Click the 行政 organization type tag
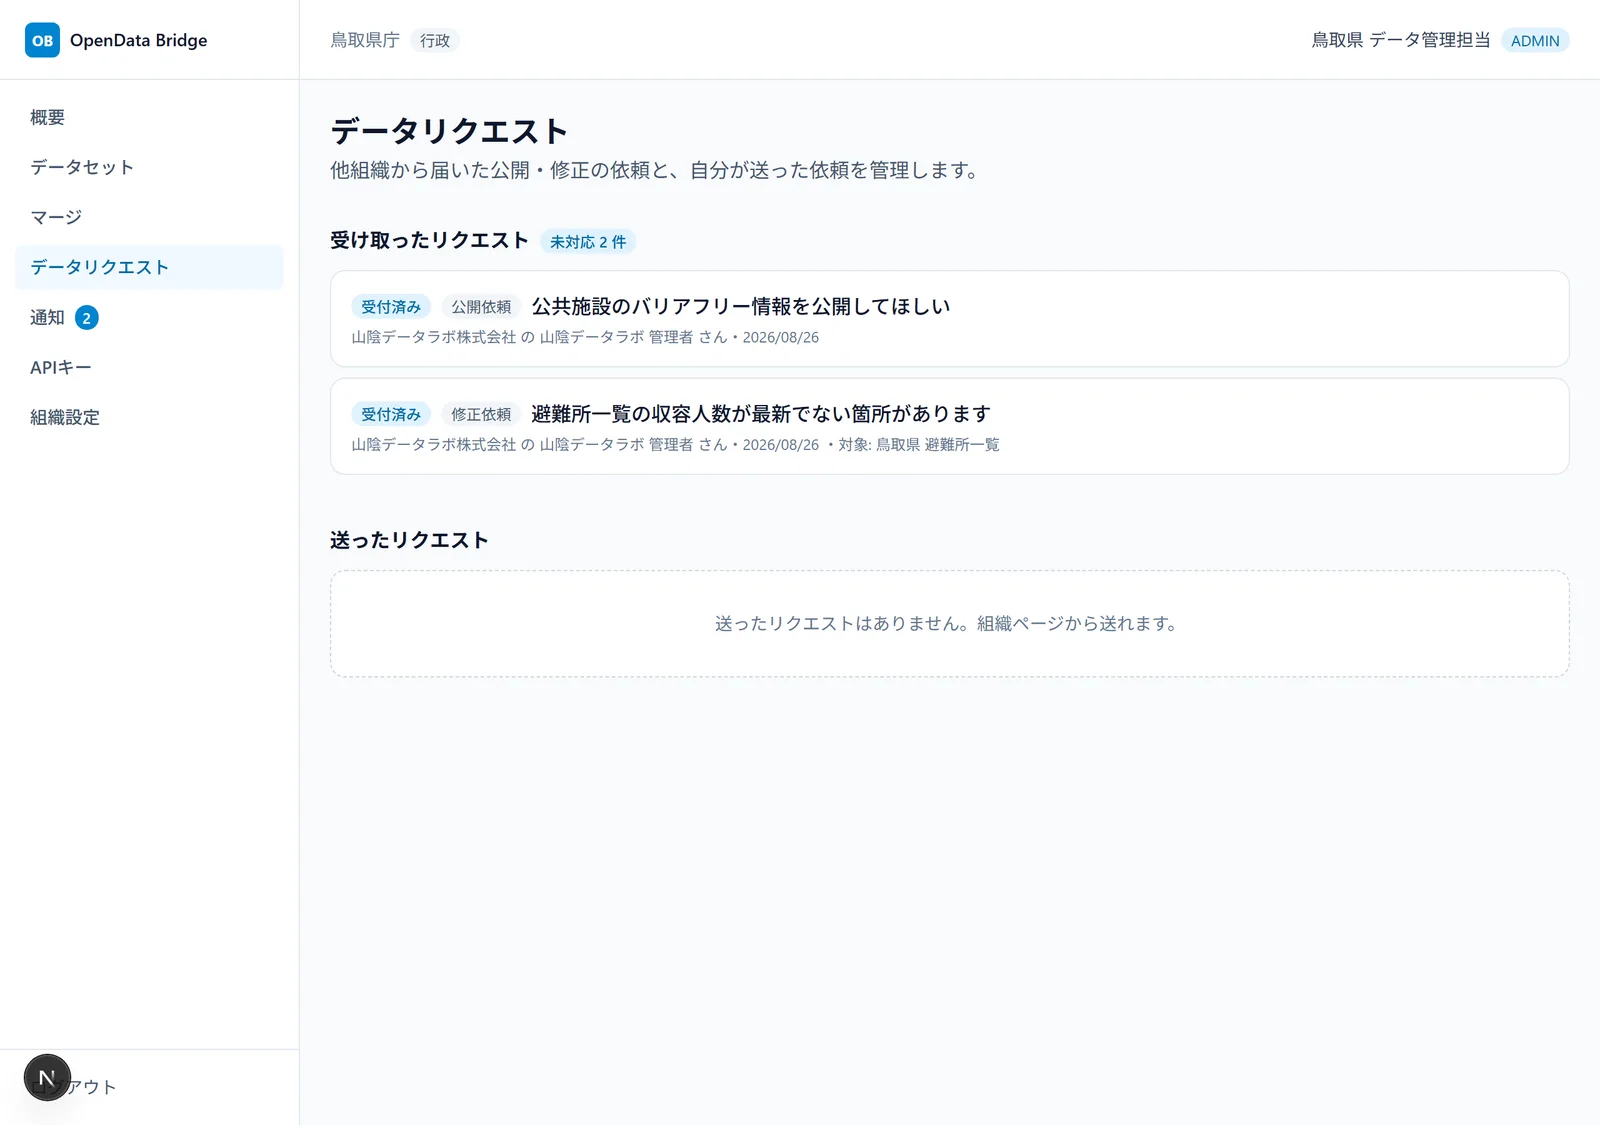The image size is (1600, 1125). tap(435, 41)
